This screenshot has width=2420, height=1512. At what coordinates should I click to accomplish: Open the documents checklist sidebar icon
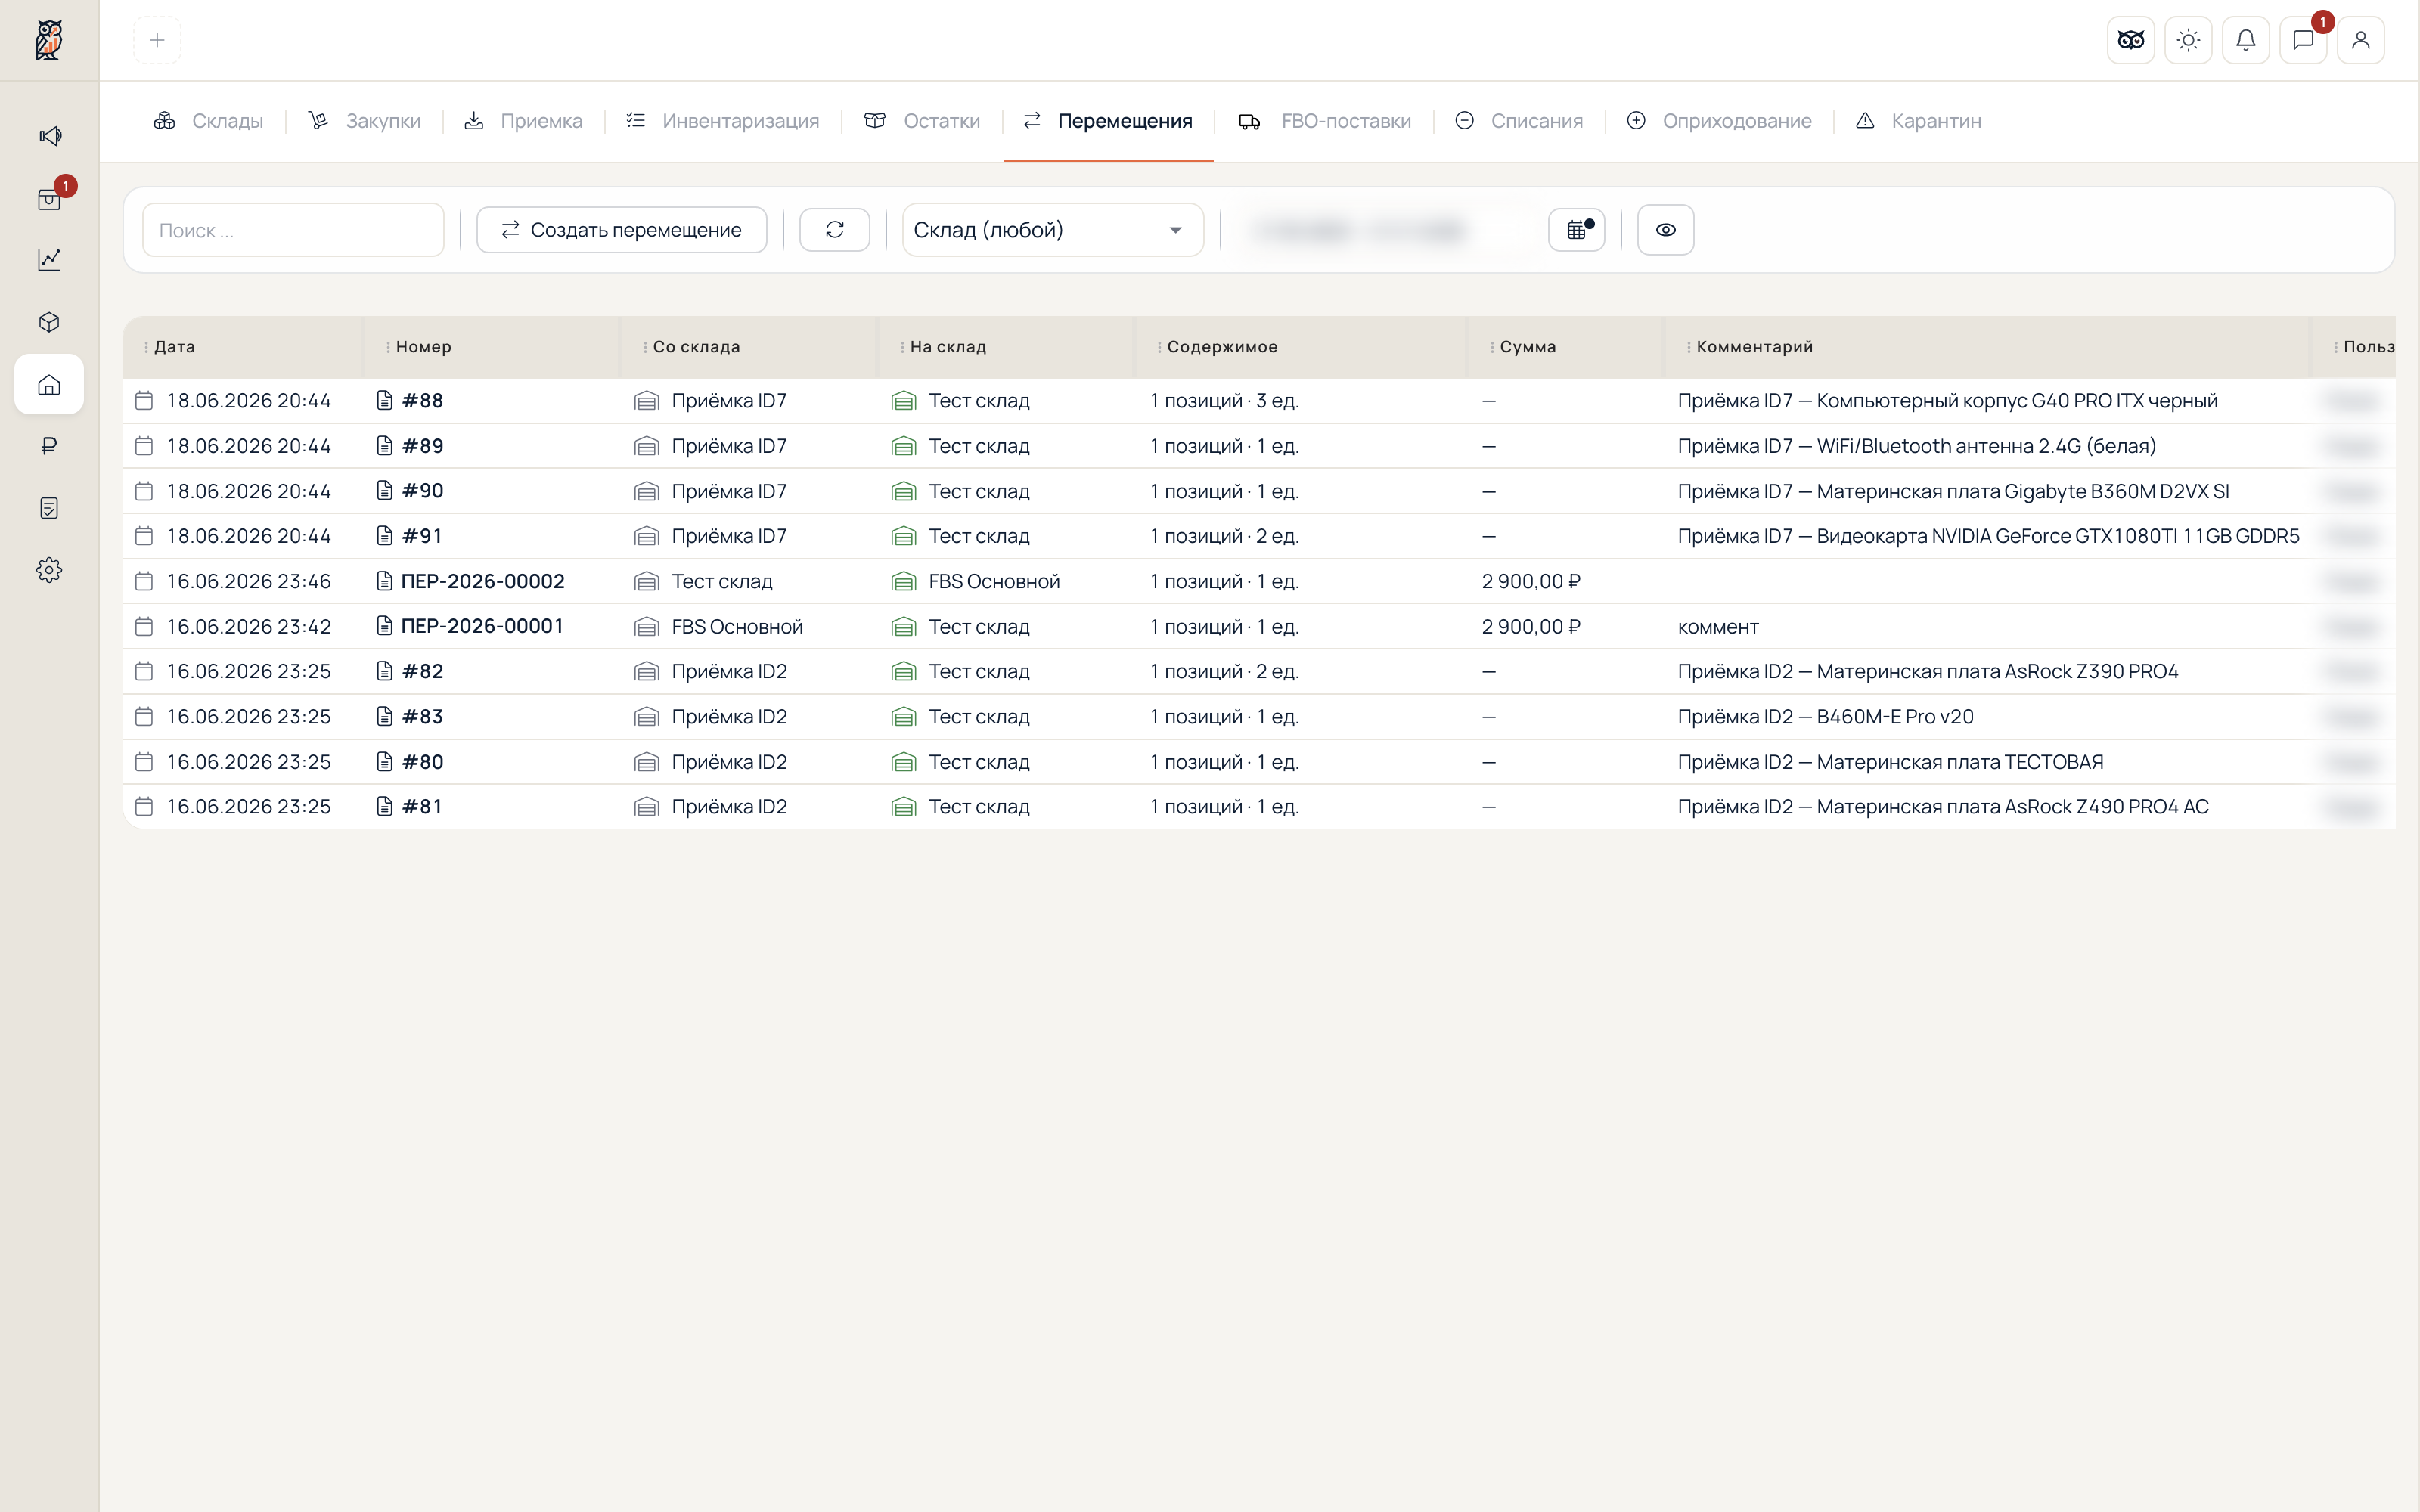coord(49,508)
